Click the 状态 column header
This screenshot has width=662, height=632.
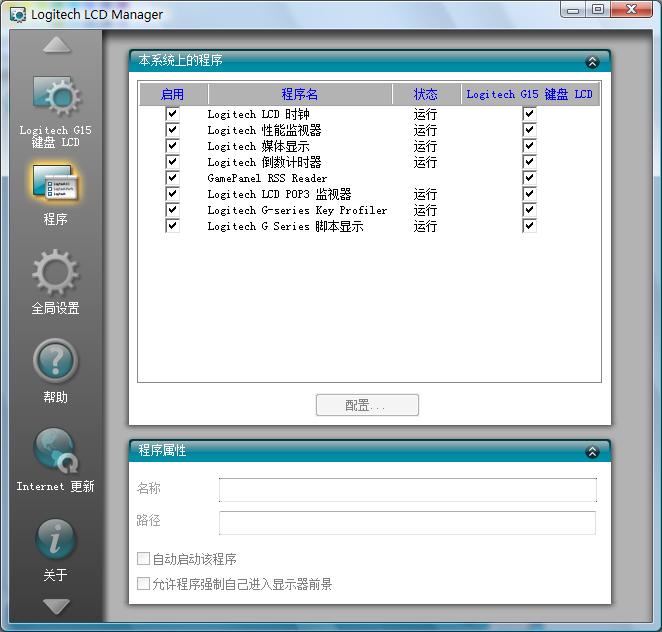(426, 94)
